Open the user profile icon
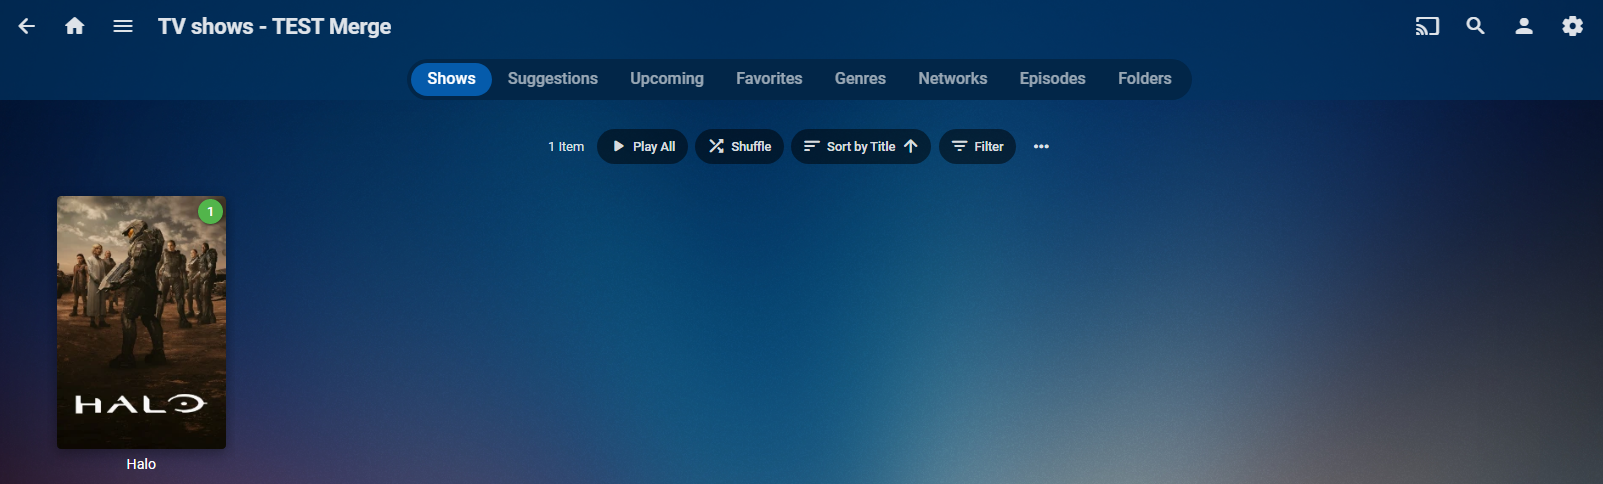The height and width of the screenshot is (484, 1603). pos(1524,26)
